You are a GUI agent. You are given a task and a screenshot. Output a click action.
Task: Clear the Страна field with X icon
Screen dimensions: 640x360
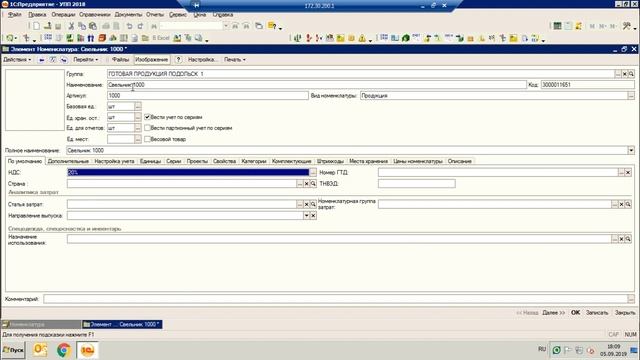pyautogui.click(x=307, y=184)
